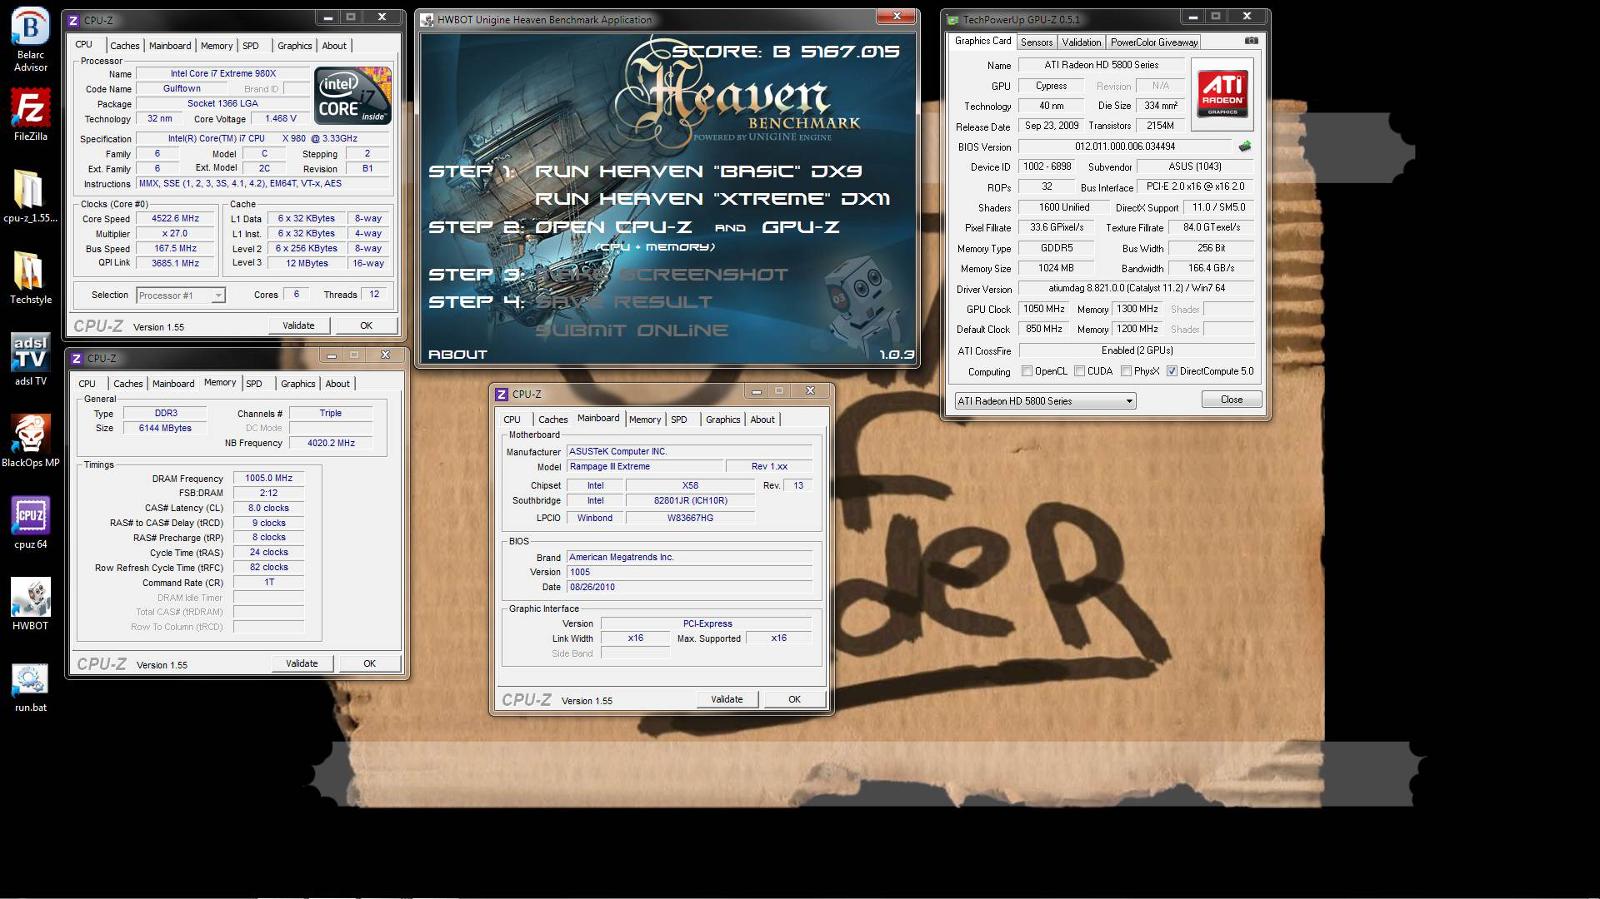Open cpuz 64 desktop icon
The height and width of the screenshot is (899, 1600).
30,523
